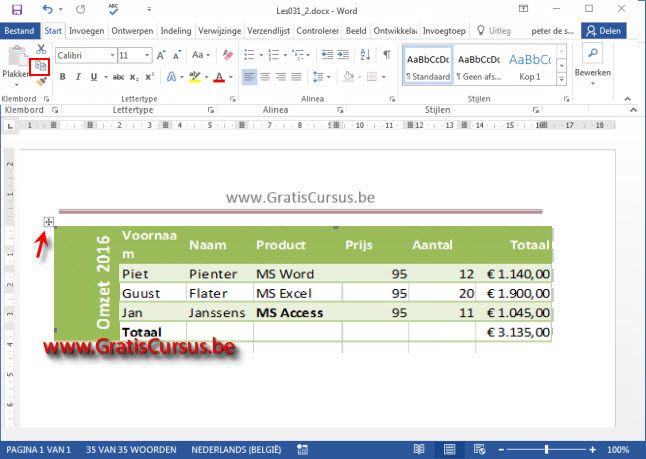Switch to the Indeling tab
This screenshot has width=646, height=459.
click(x=176, y=31)
